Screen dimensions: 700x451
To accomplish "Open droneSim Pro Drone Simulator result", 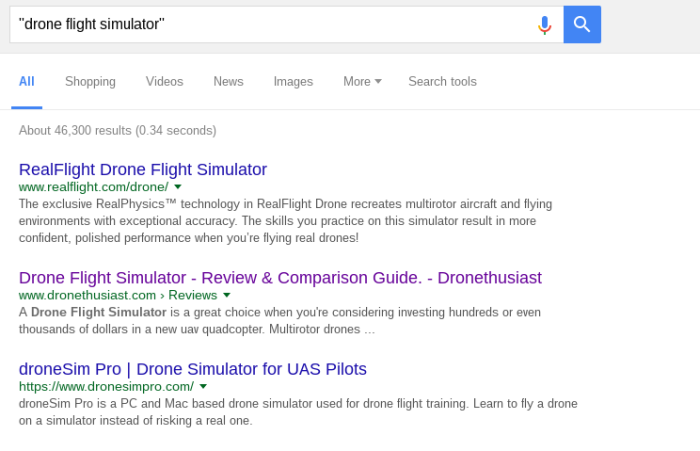I will [192, 369].
